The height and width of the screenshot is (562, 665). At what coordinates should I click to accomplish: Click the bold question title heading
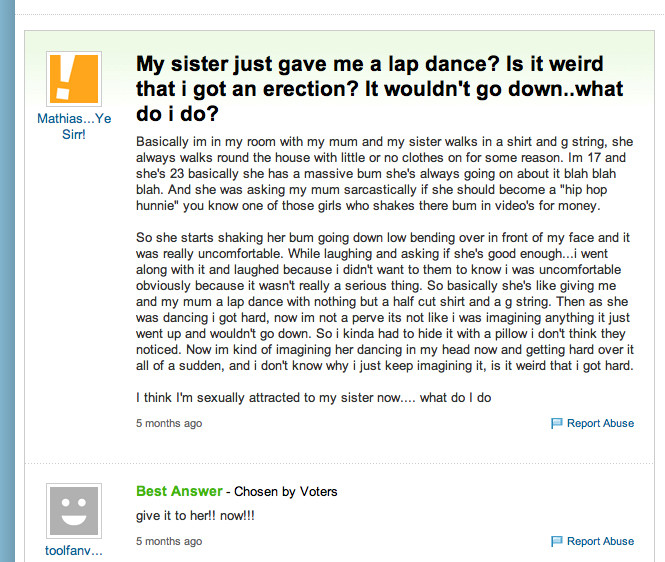tap(380, 89)
